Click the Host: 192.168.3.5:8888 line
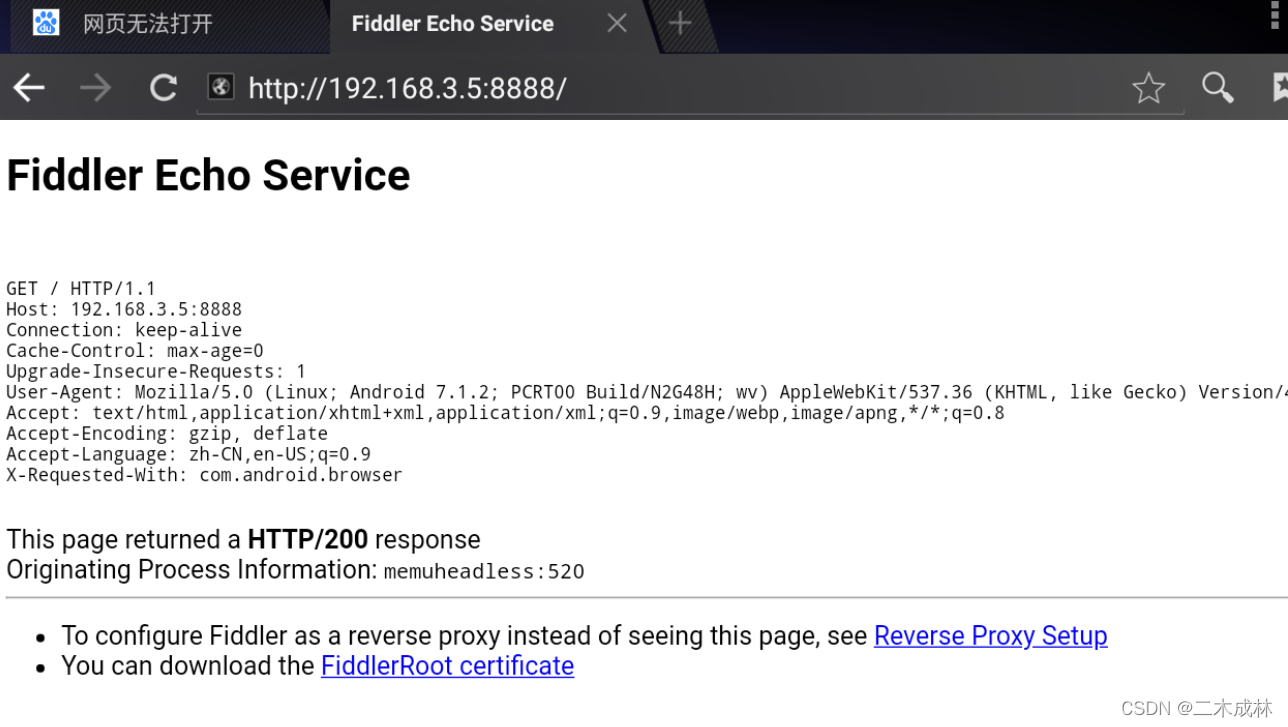This screenshot has height=727, width=1288. (124, 310)
